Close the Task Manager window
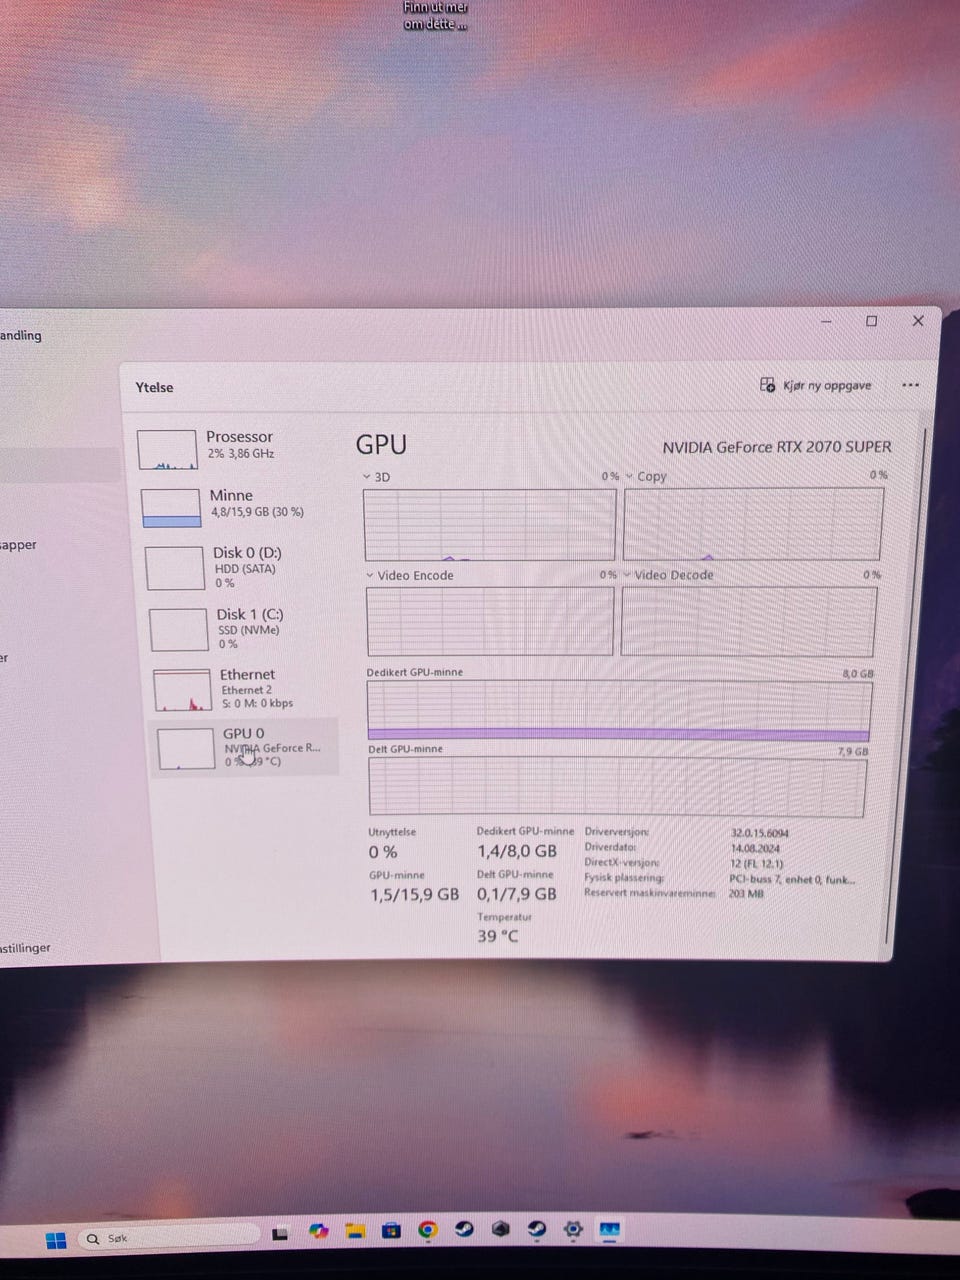 (918, 320)
